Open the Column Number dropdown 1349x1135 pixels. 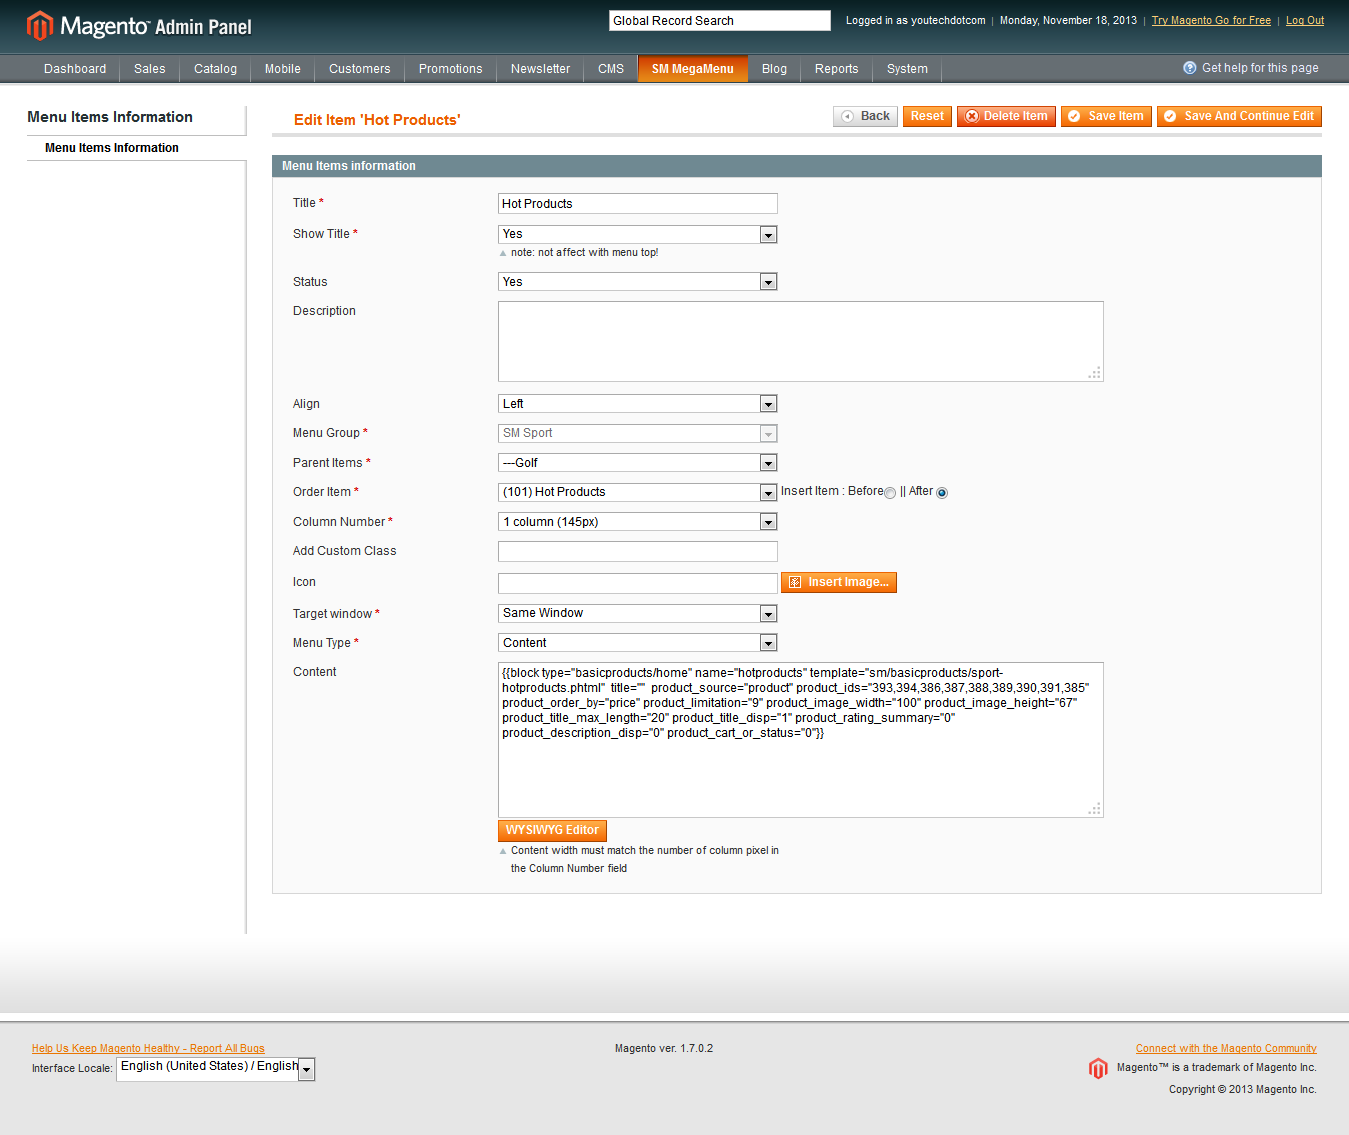pos(638,522)
